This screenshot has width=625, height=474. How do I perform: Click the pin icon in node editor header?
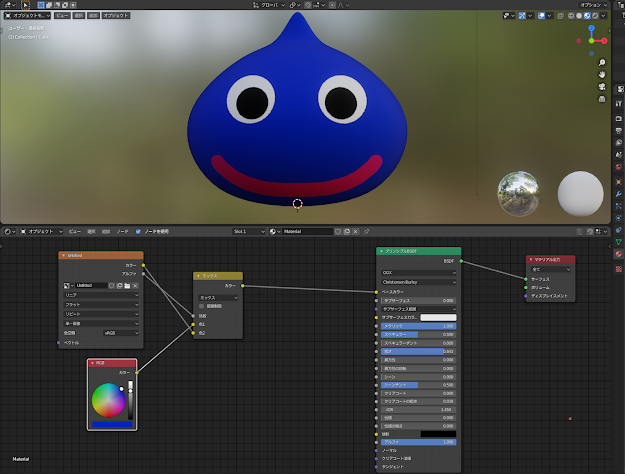(366, 231)
